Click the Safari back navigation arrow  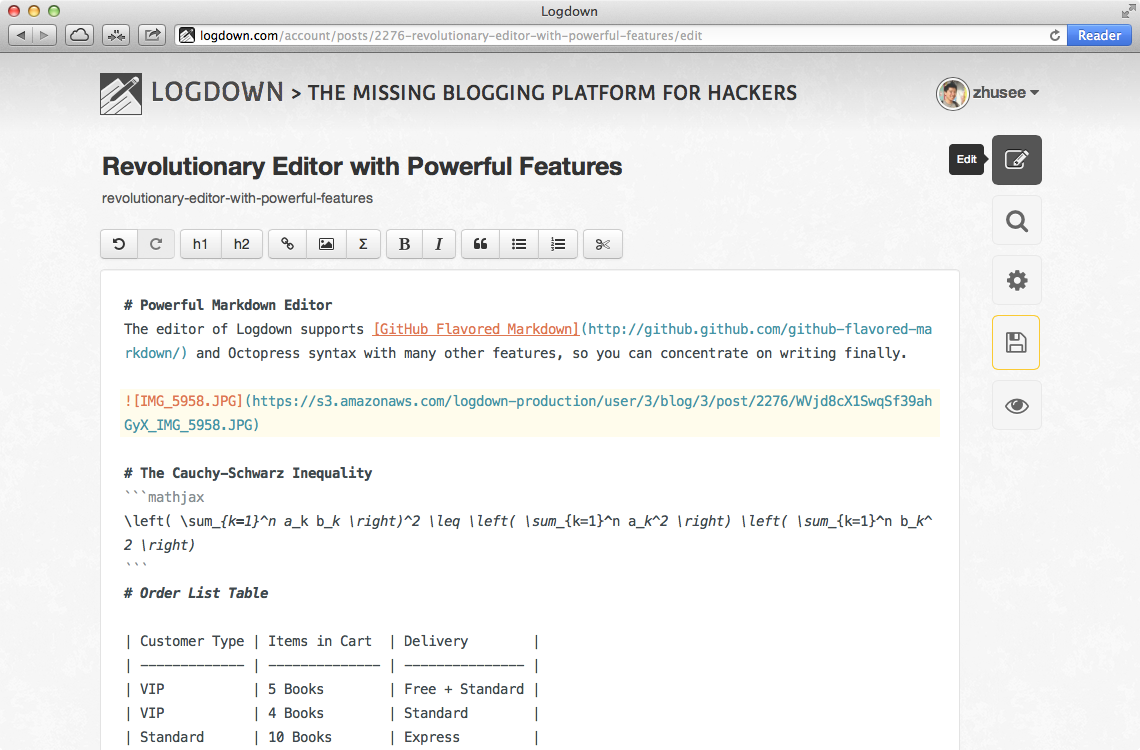(21, 35)
